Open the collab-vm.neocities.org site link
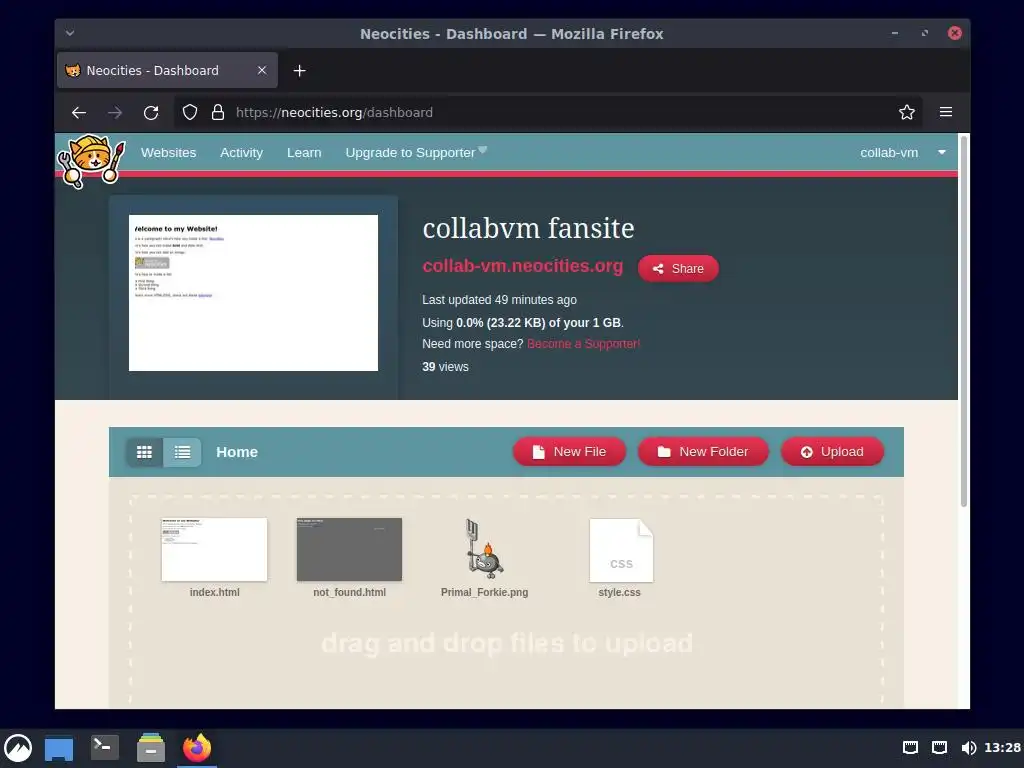The image size is (1024, 768). pyautogui.click(x=522, y=266)
